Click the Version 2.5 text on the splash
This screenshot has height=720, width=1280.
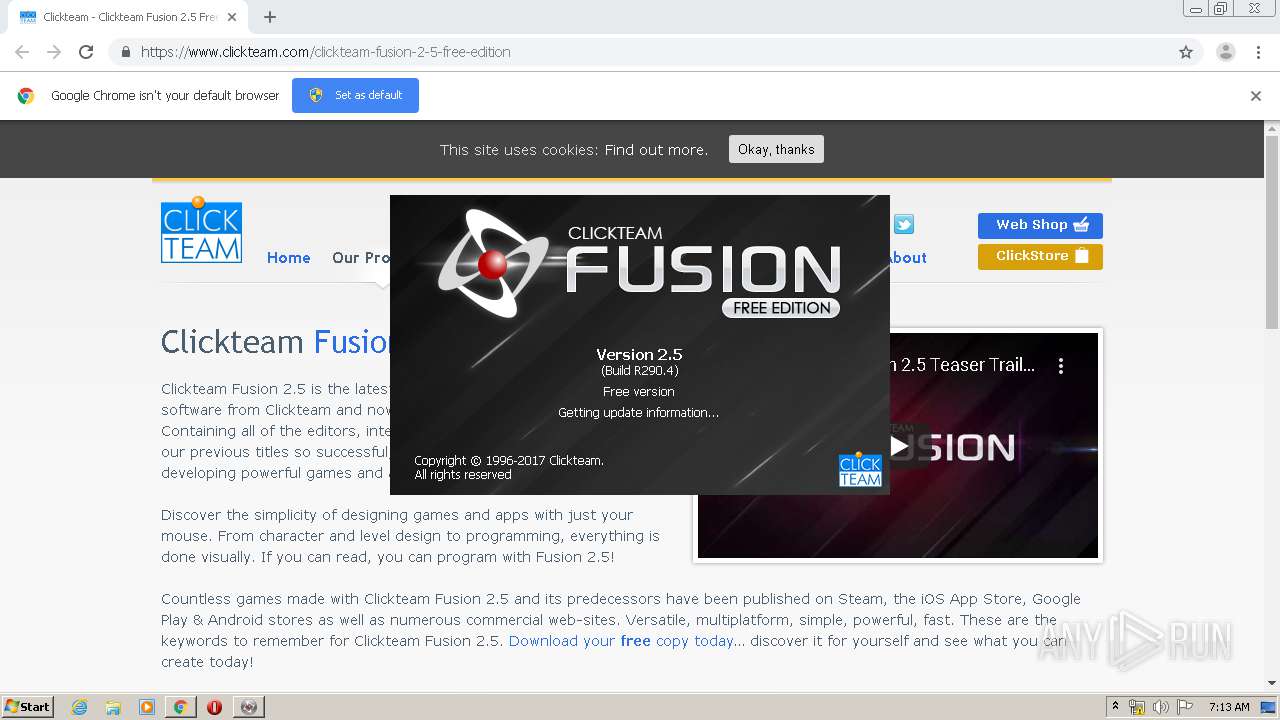[639, 355]
